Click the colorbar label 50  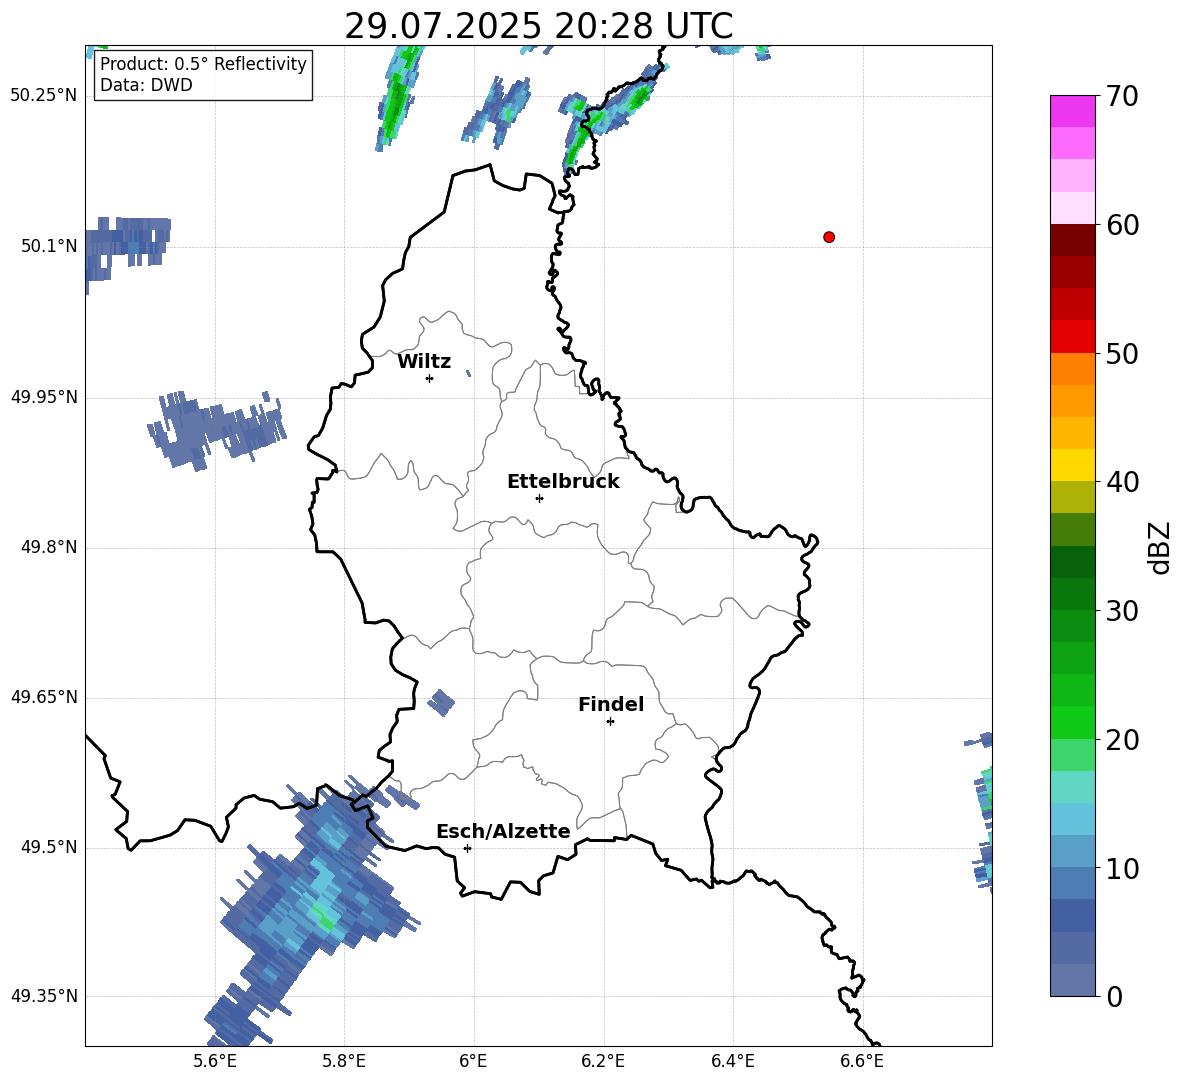[1122, 354]
